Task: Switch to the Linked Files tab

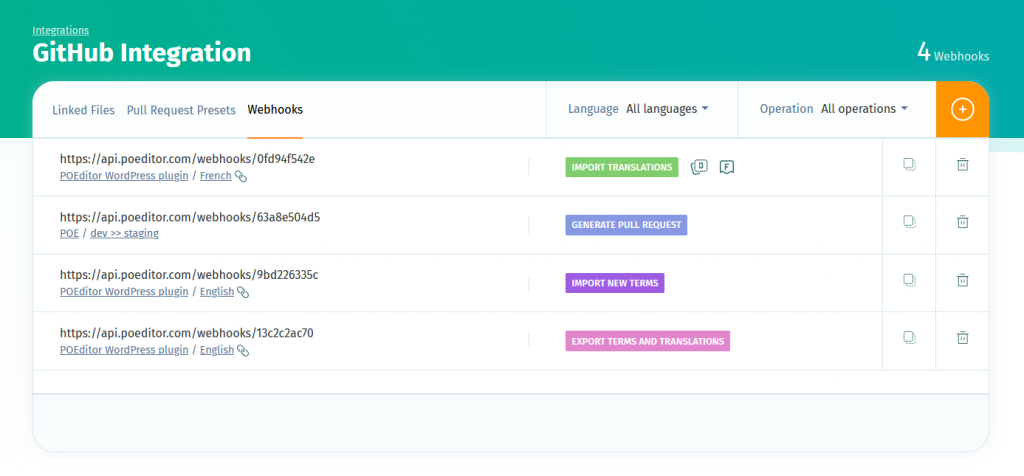Action: (x=84, y=110)
